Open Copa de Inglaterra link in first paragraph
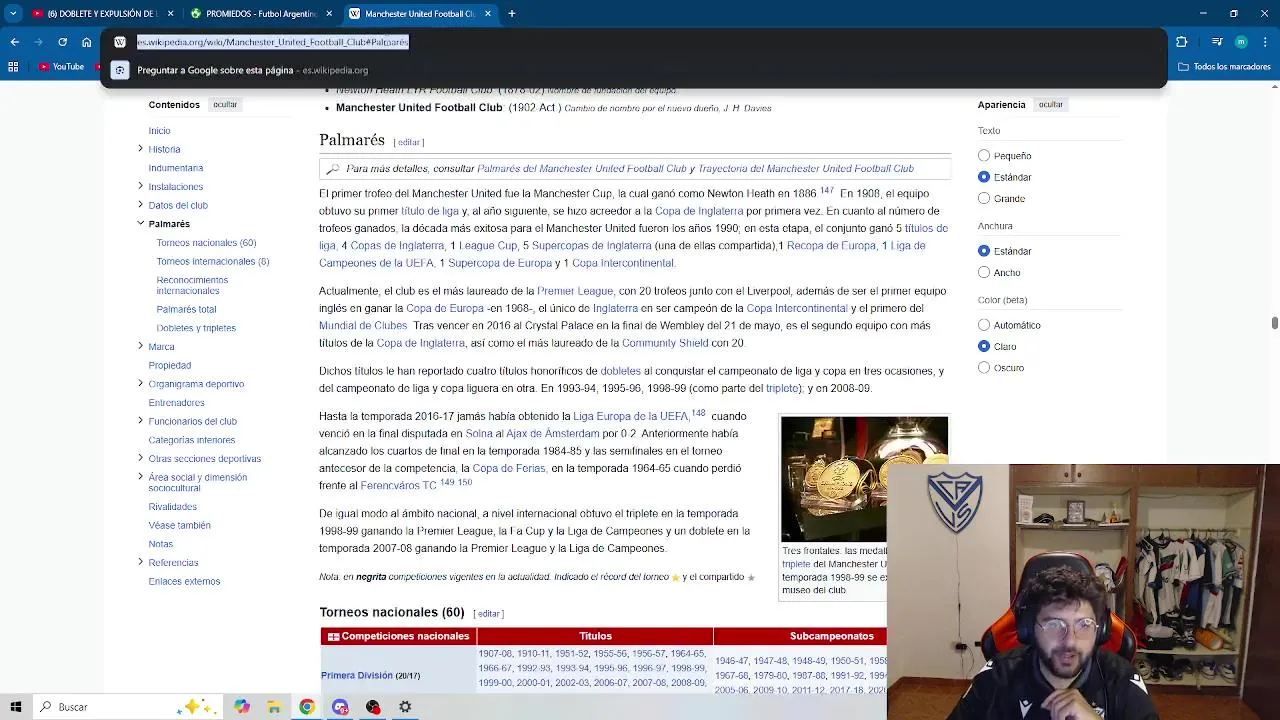Viewport: 1280px width, 720px height. point(699,211)
